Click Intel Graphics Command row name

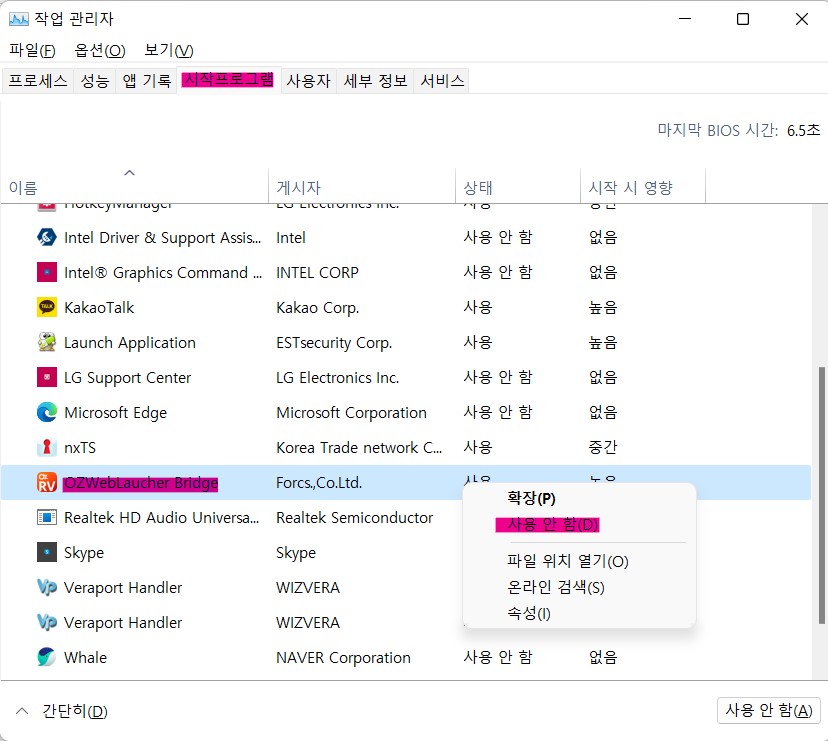[163, 273]
